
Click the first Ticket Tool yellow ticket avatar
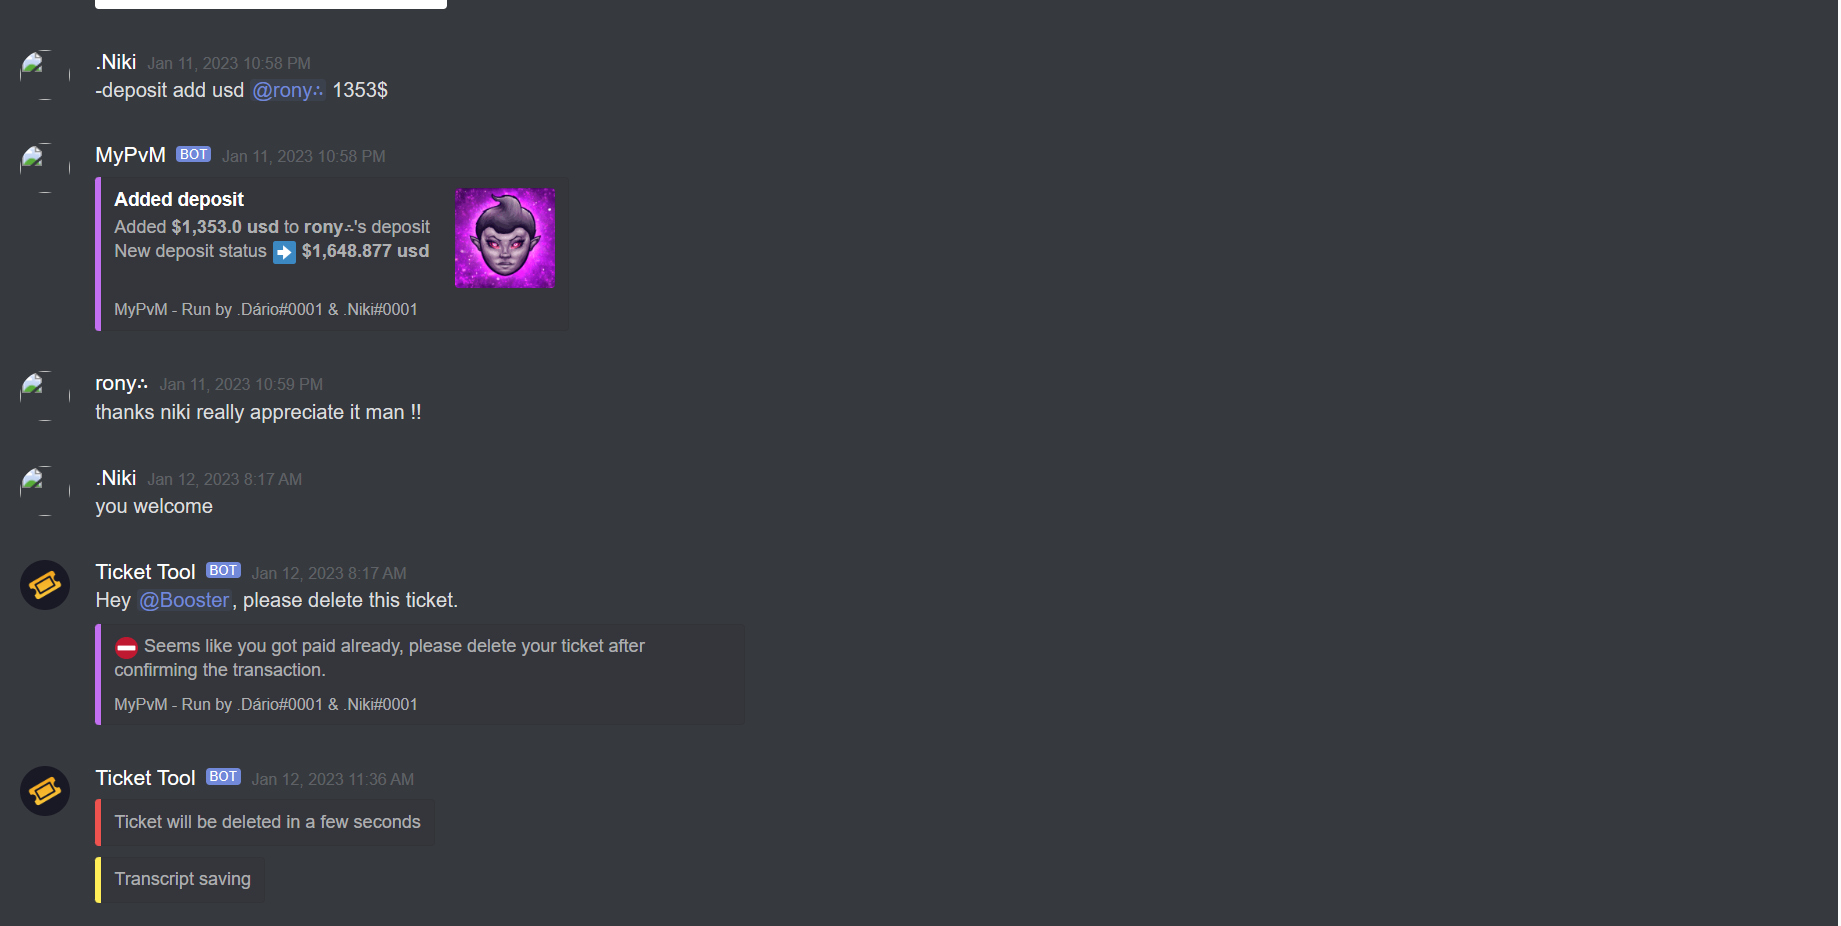[45, 585]
